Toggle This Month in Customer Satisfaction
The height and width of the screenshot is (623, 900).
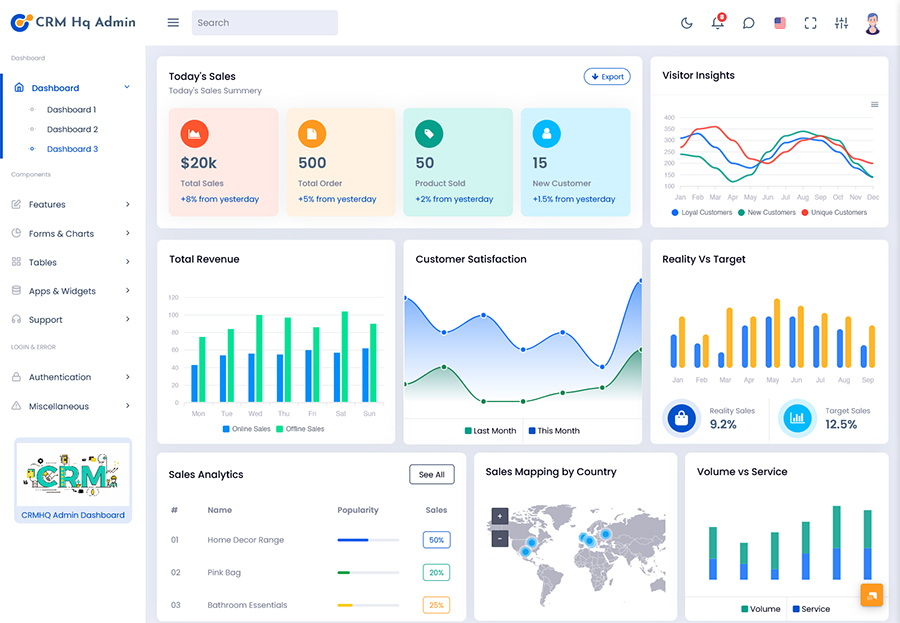(x=554, y=431)
